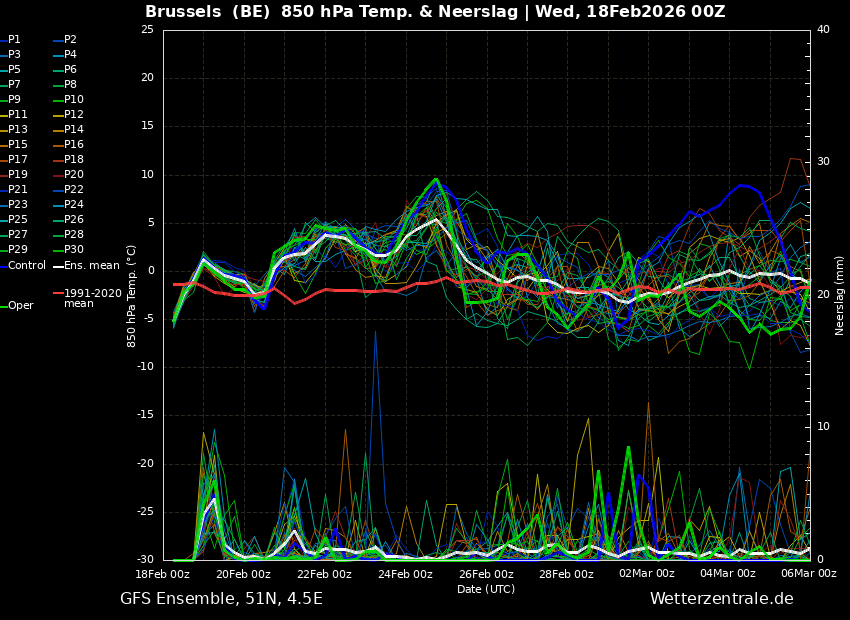Click the 1991-2020 mean legend entry
850x620 pixels.
tap(86, 299)
